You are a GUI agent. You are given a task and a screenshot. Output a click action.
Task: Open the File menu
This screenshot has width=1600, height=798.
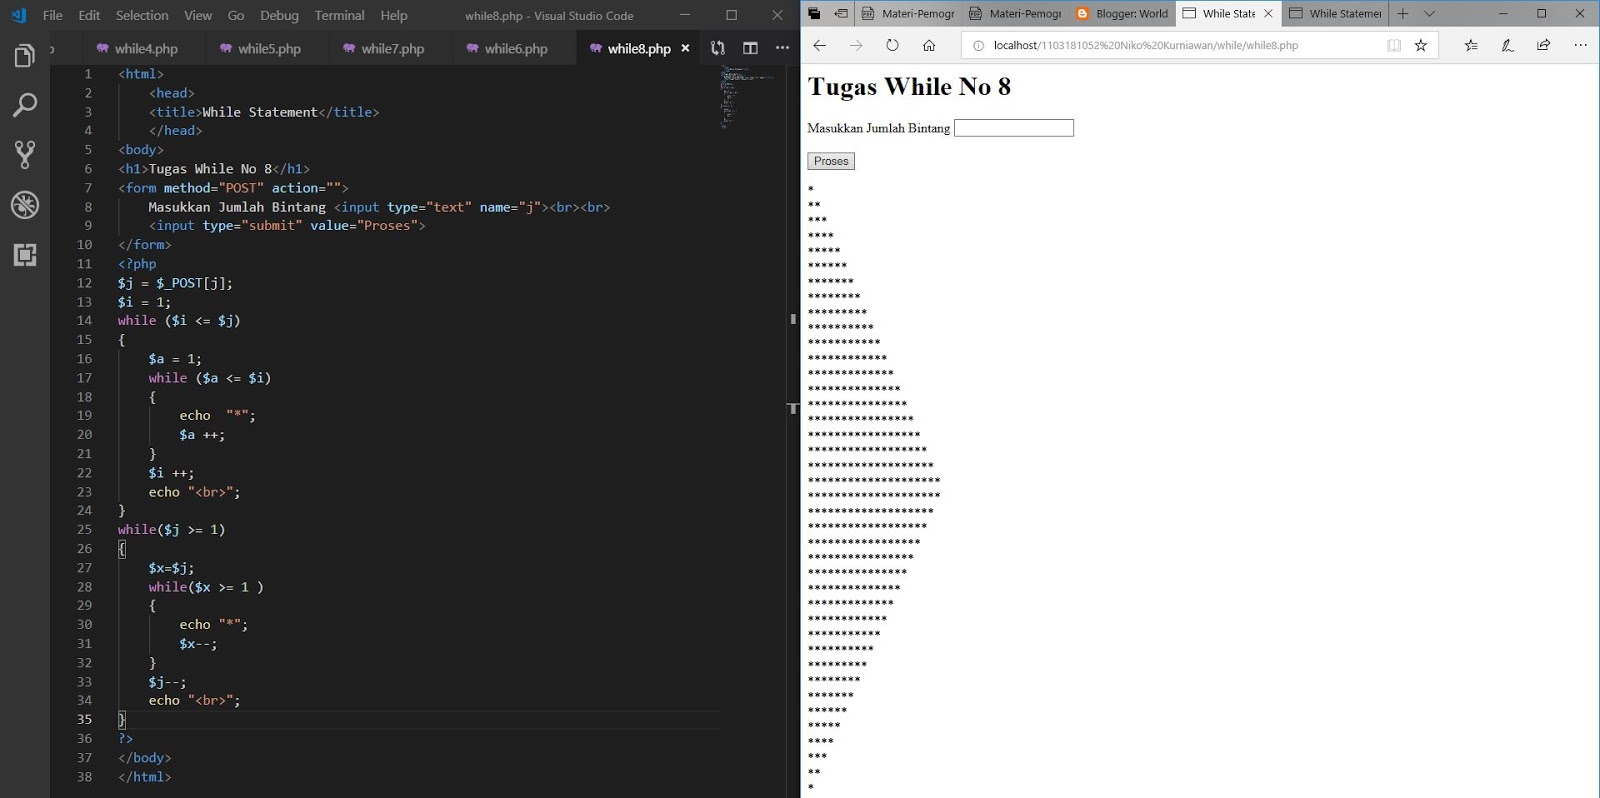pos(53,15)
